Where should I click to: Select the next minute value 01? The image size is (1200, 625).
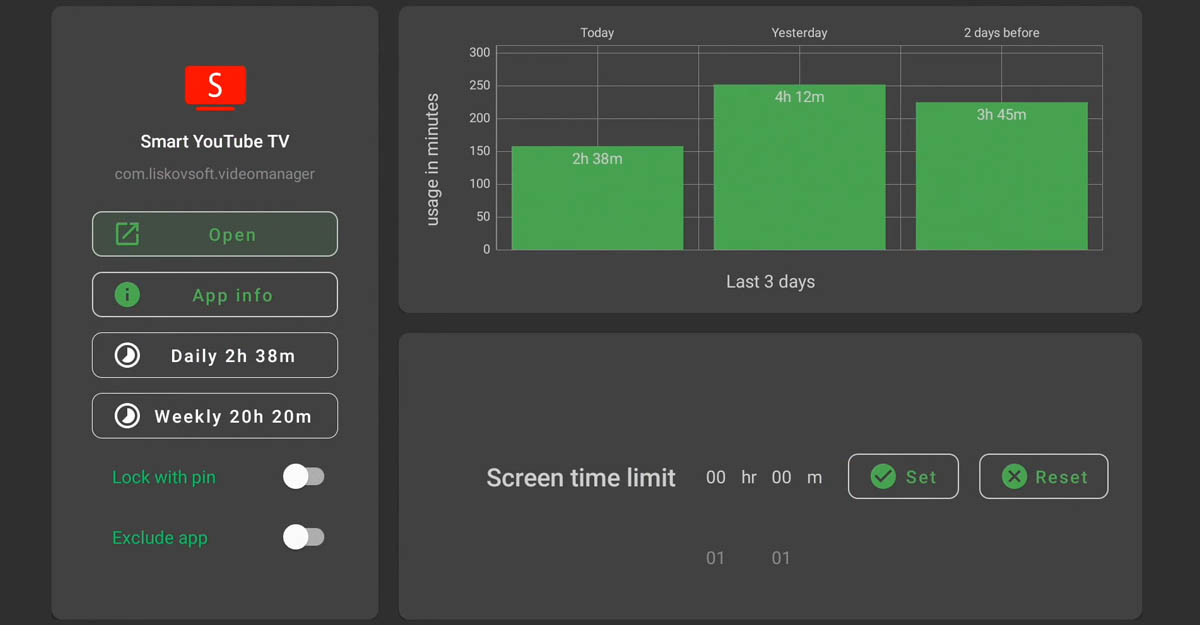(x=781, y=558)
